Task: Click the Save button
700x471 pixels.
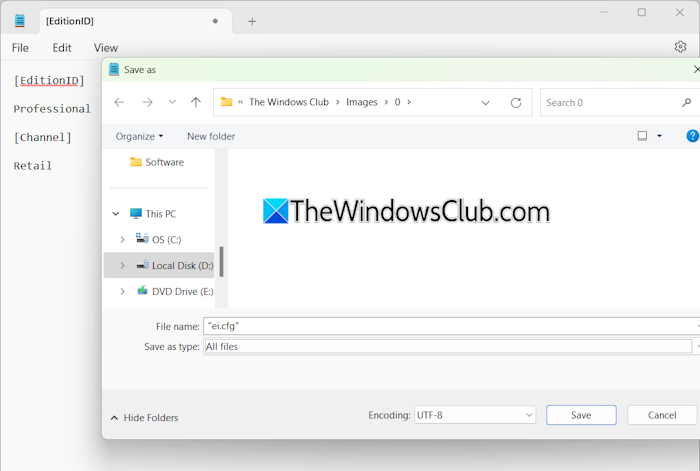Action: [581, 415]
